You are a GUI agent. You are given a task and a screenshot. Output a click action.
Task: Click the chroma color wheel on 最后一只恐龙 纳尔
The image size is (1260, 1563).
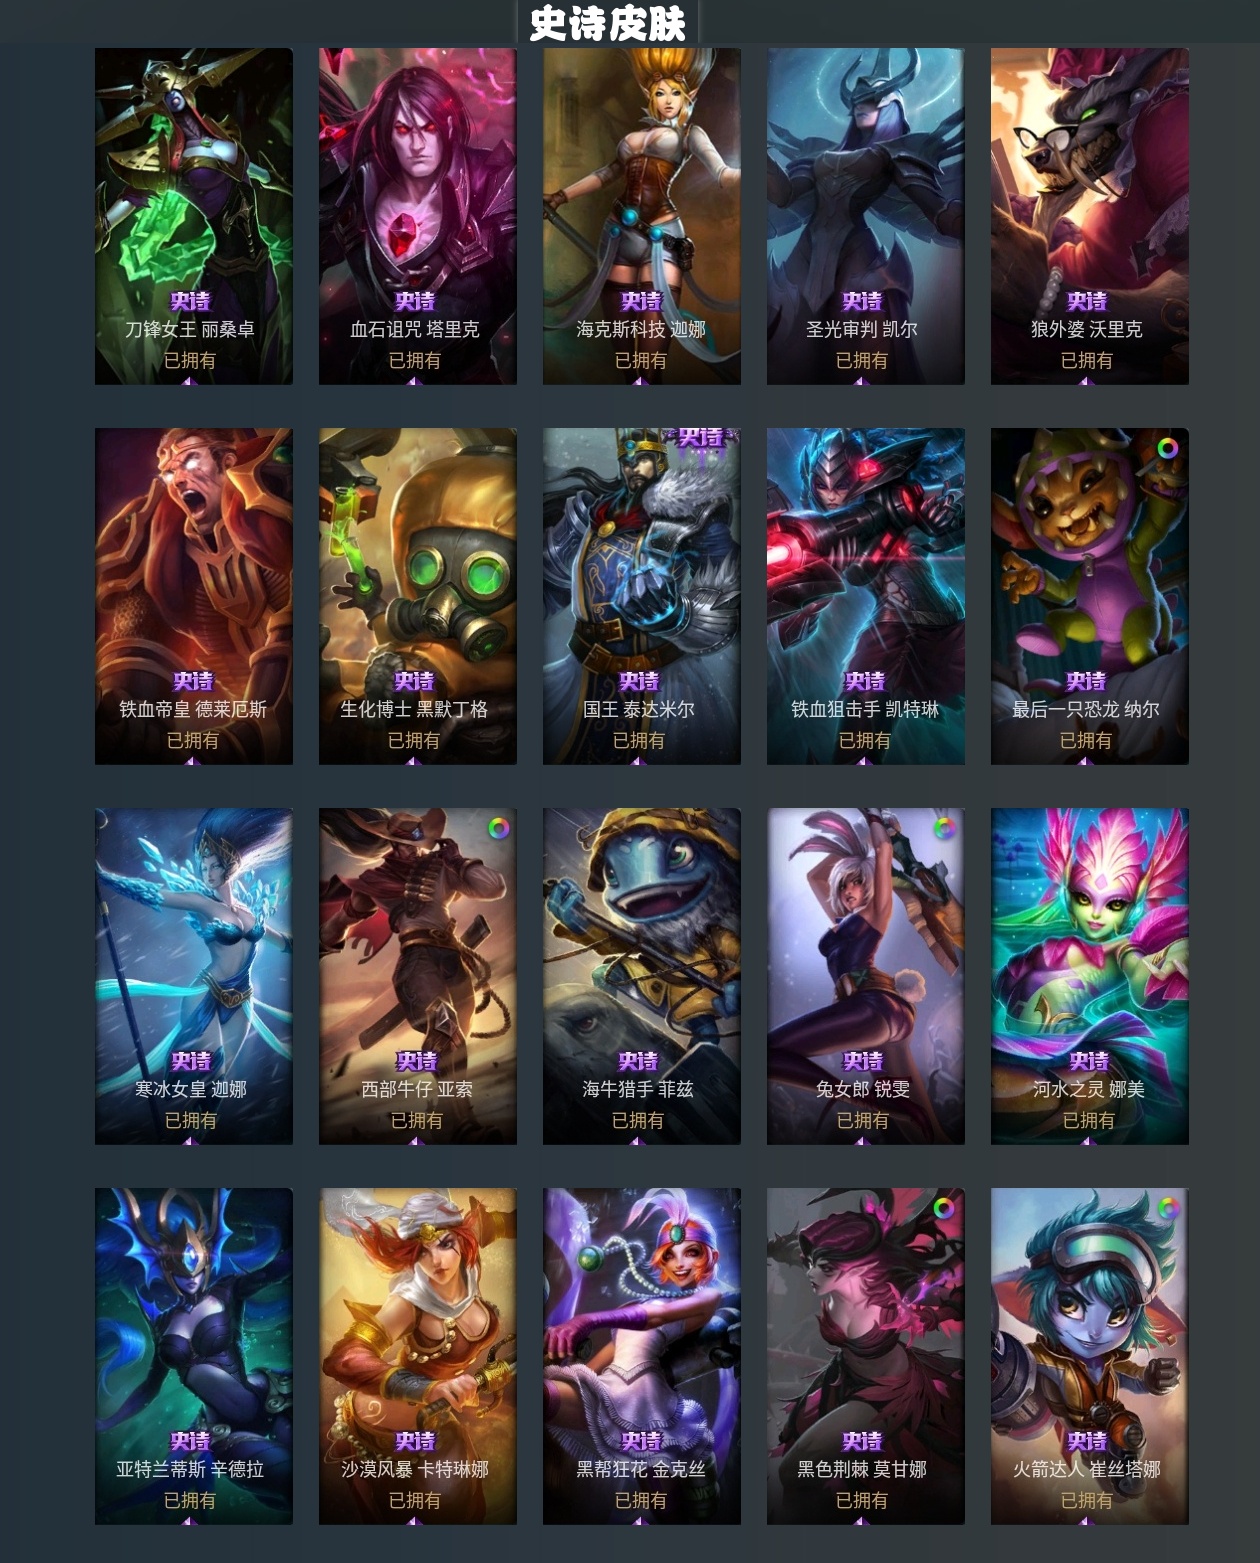click(x=1167, y=449)
